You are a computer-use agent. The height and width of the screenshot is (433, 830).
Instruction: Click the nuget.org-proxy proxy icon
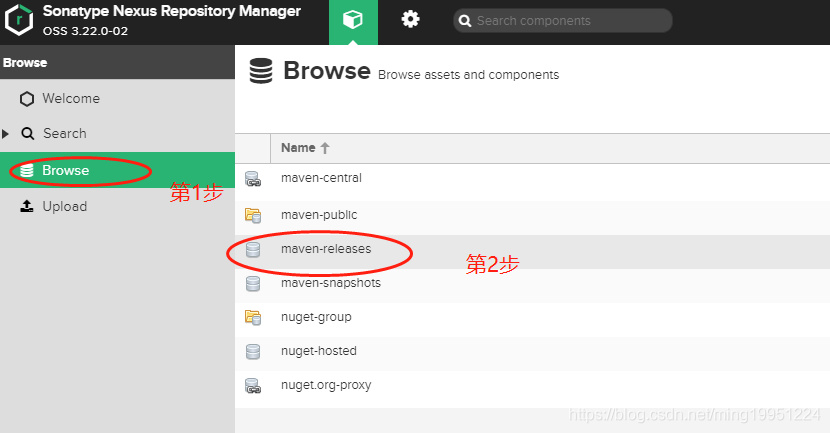[253, 386]
